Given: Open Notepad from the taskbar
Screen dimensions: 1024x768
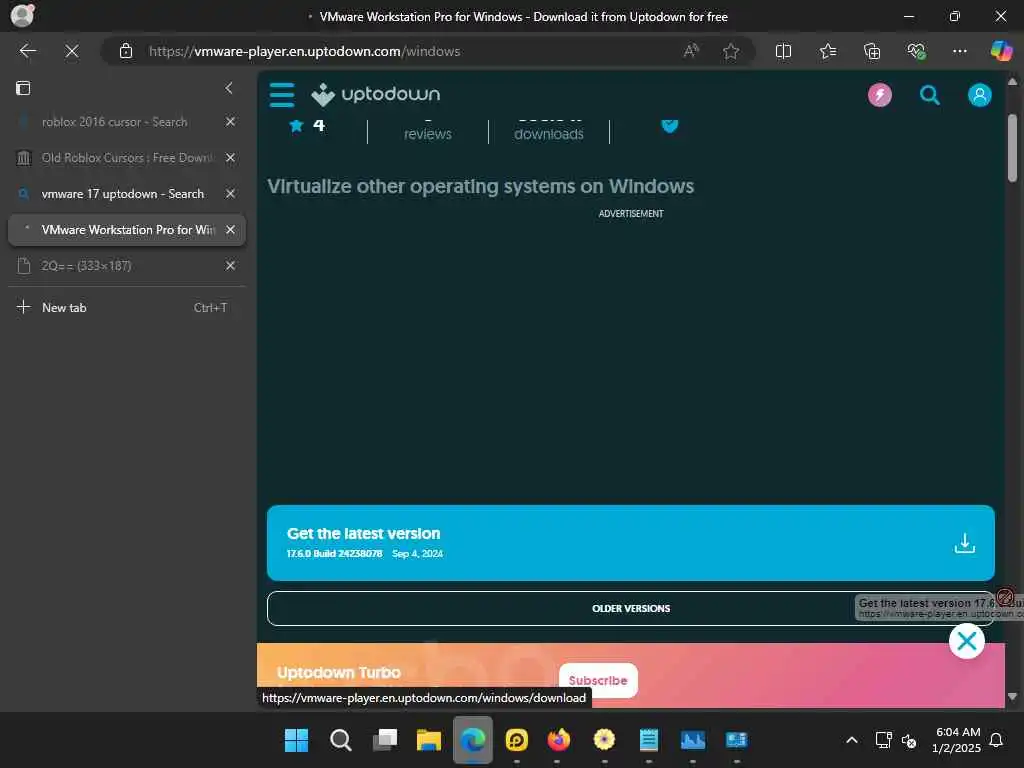Looking at the screenshot, I should 648,740.
